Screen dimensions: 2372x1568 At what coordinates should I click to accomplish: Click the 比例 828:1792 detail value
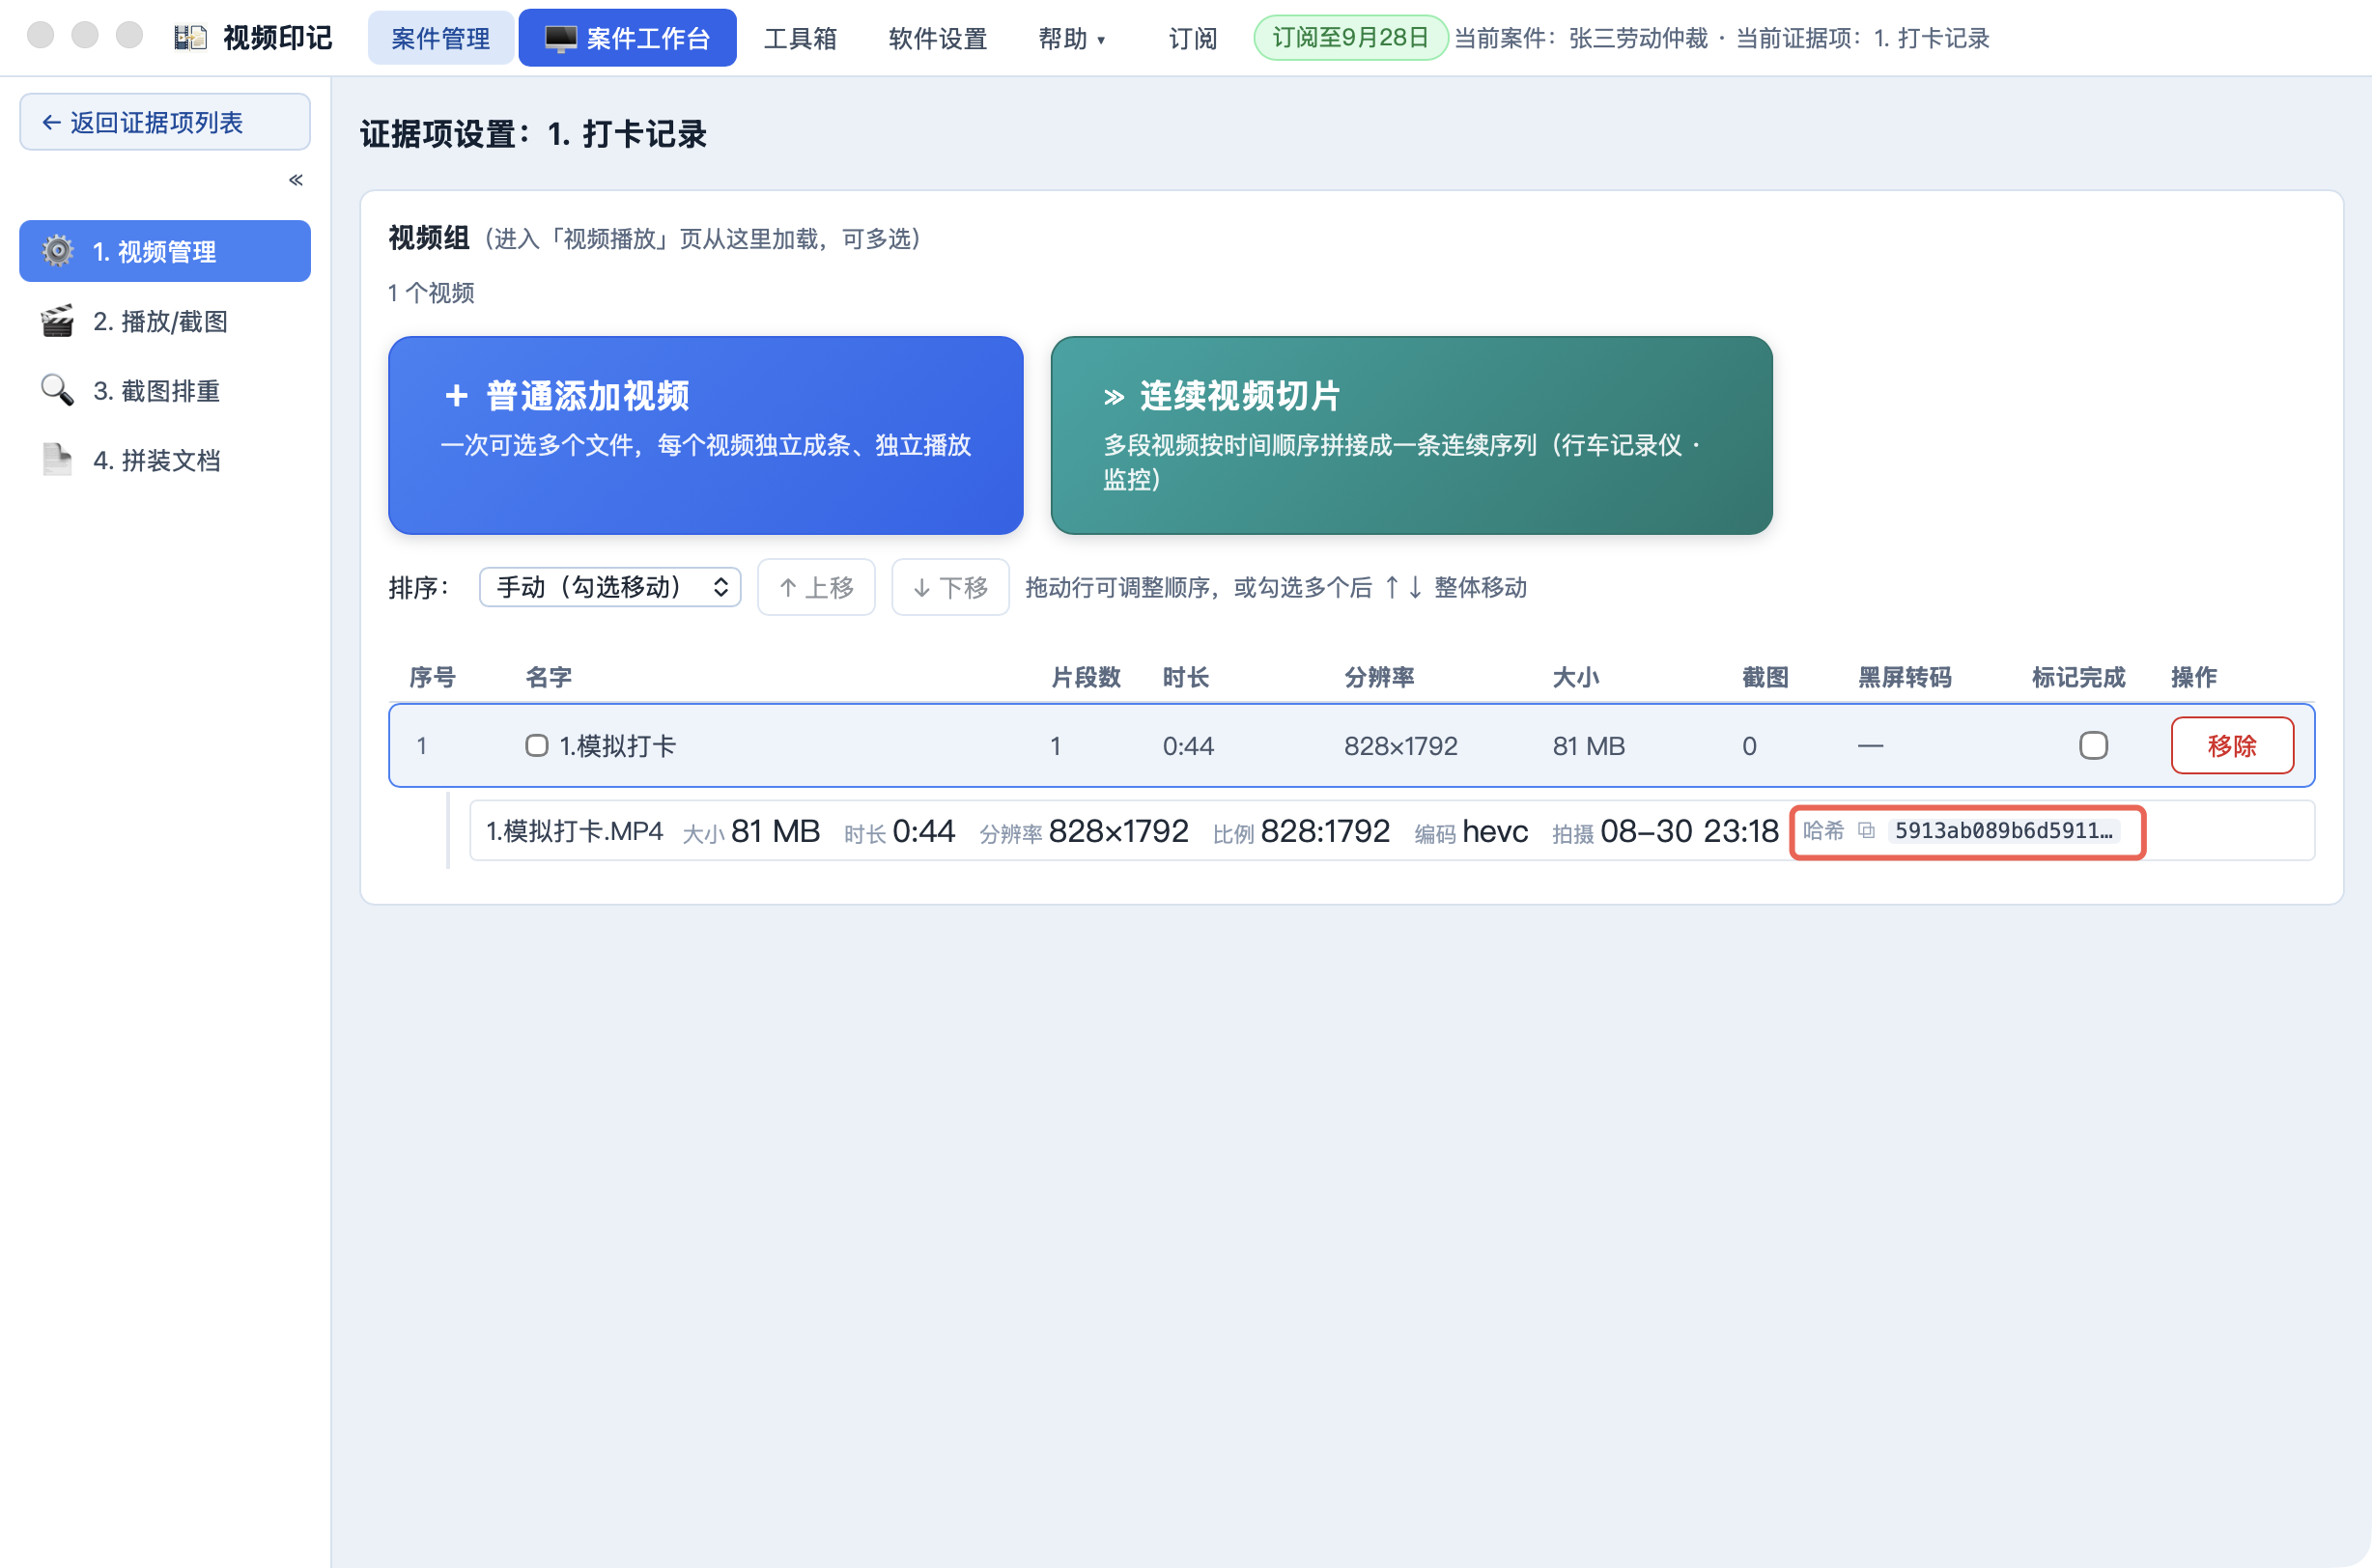point(1301,831)
